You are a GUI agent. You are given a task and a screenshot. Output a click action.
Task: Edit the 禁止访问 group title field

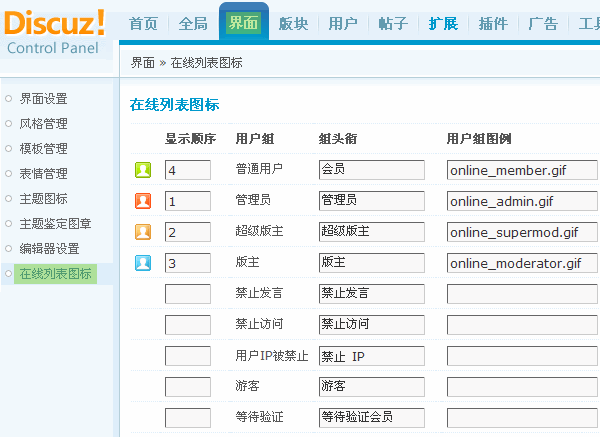(372, 325)
